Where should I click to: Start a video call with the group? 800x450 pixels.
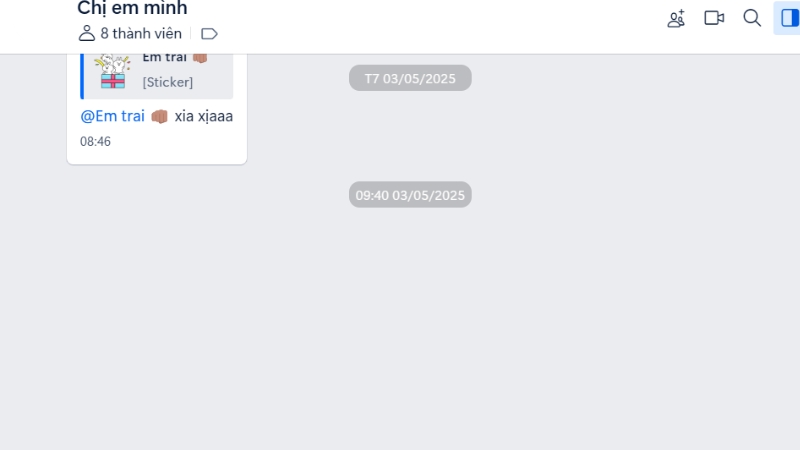(x=714, y=18)
